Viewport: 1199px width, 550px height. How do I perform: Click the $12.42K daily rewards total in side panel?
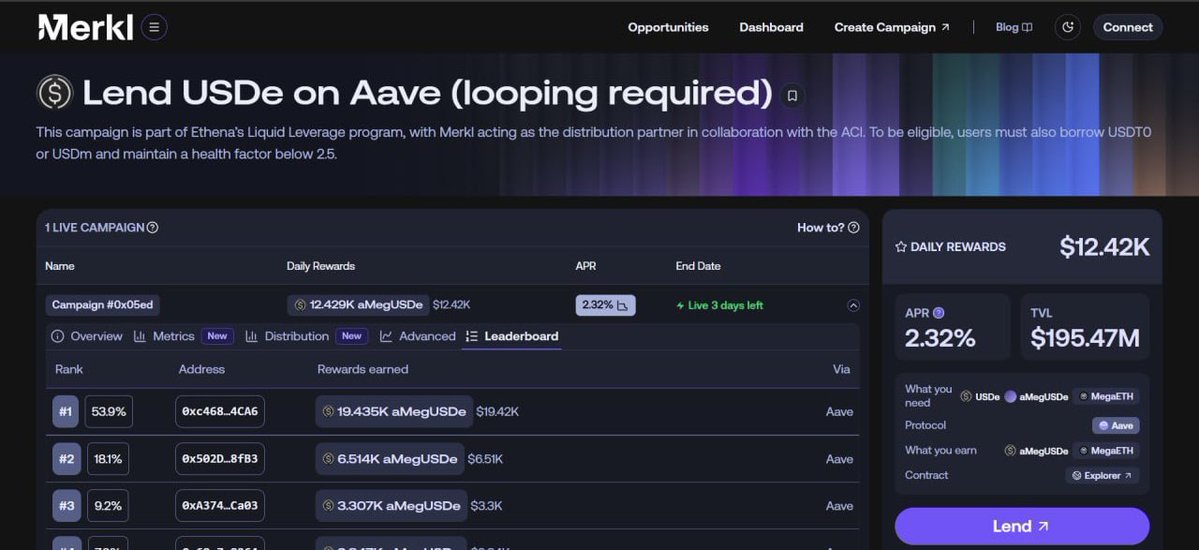[1104, 247]
